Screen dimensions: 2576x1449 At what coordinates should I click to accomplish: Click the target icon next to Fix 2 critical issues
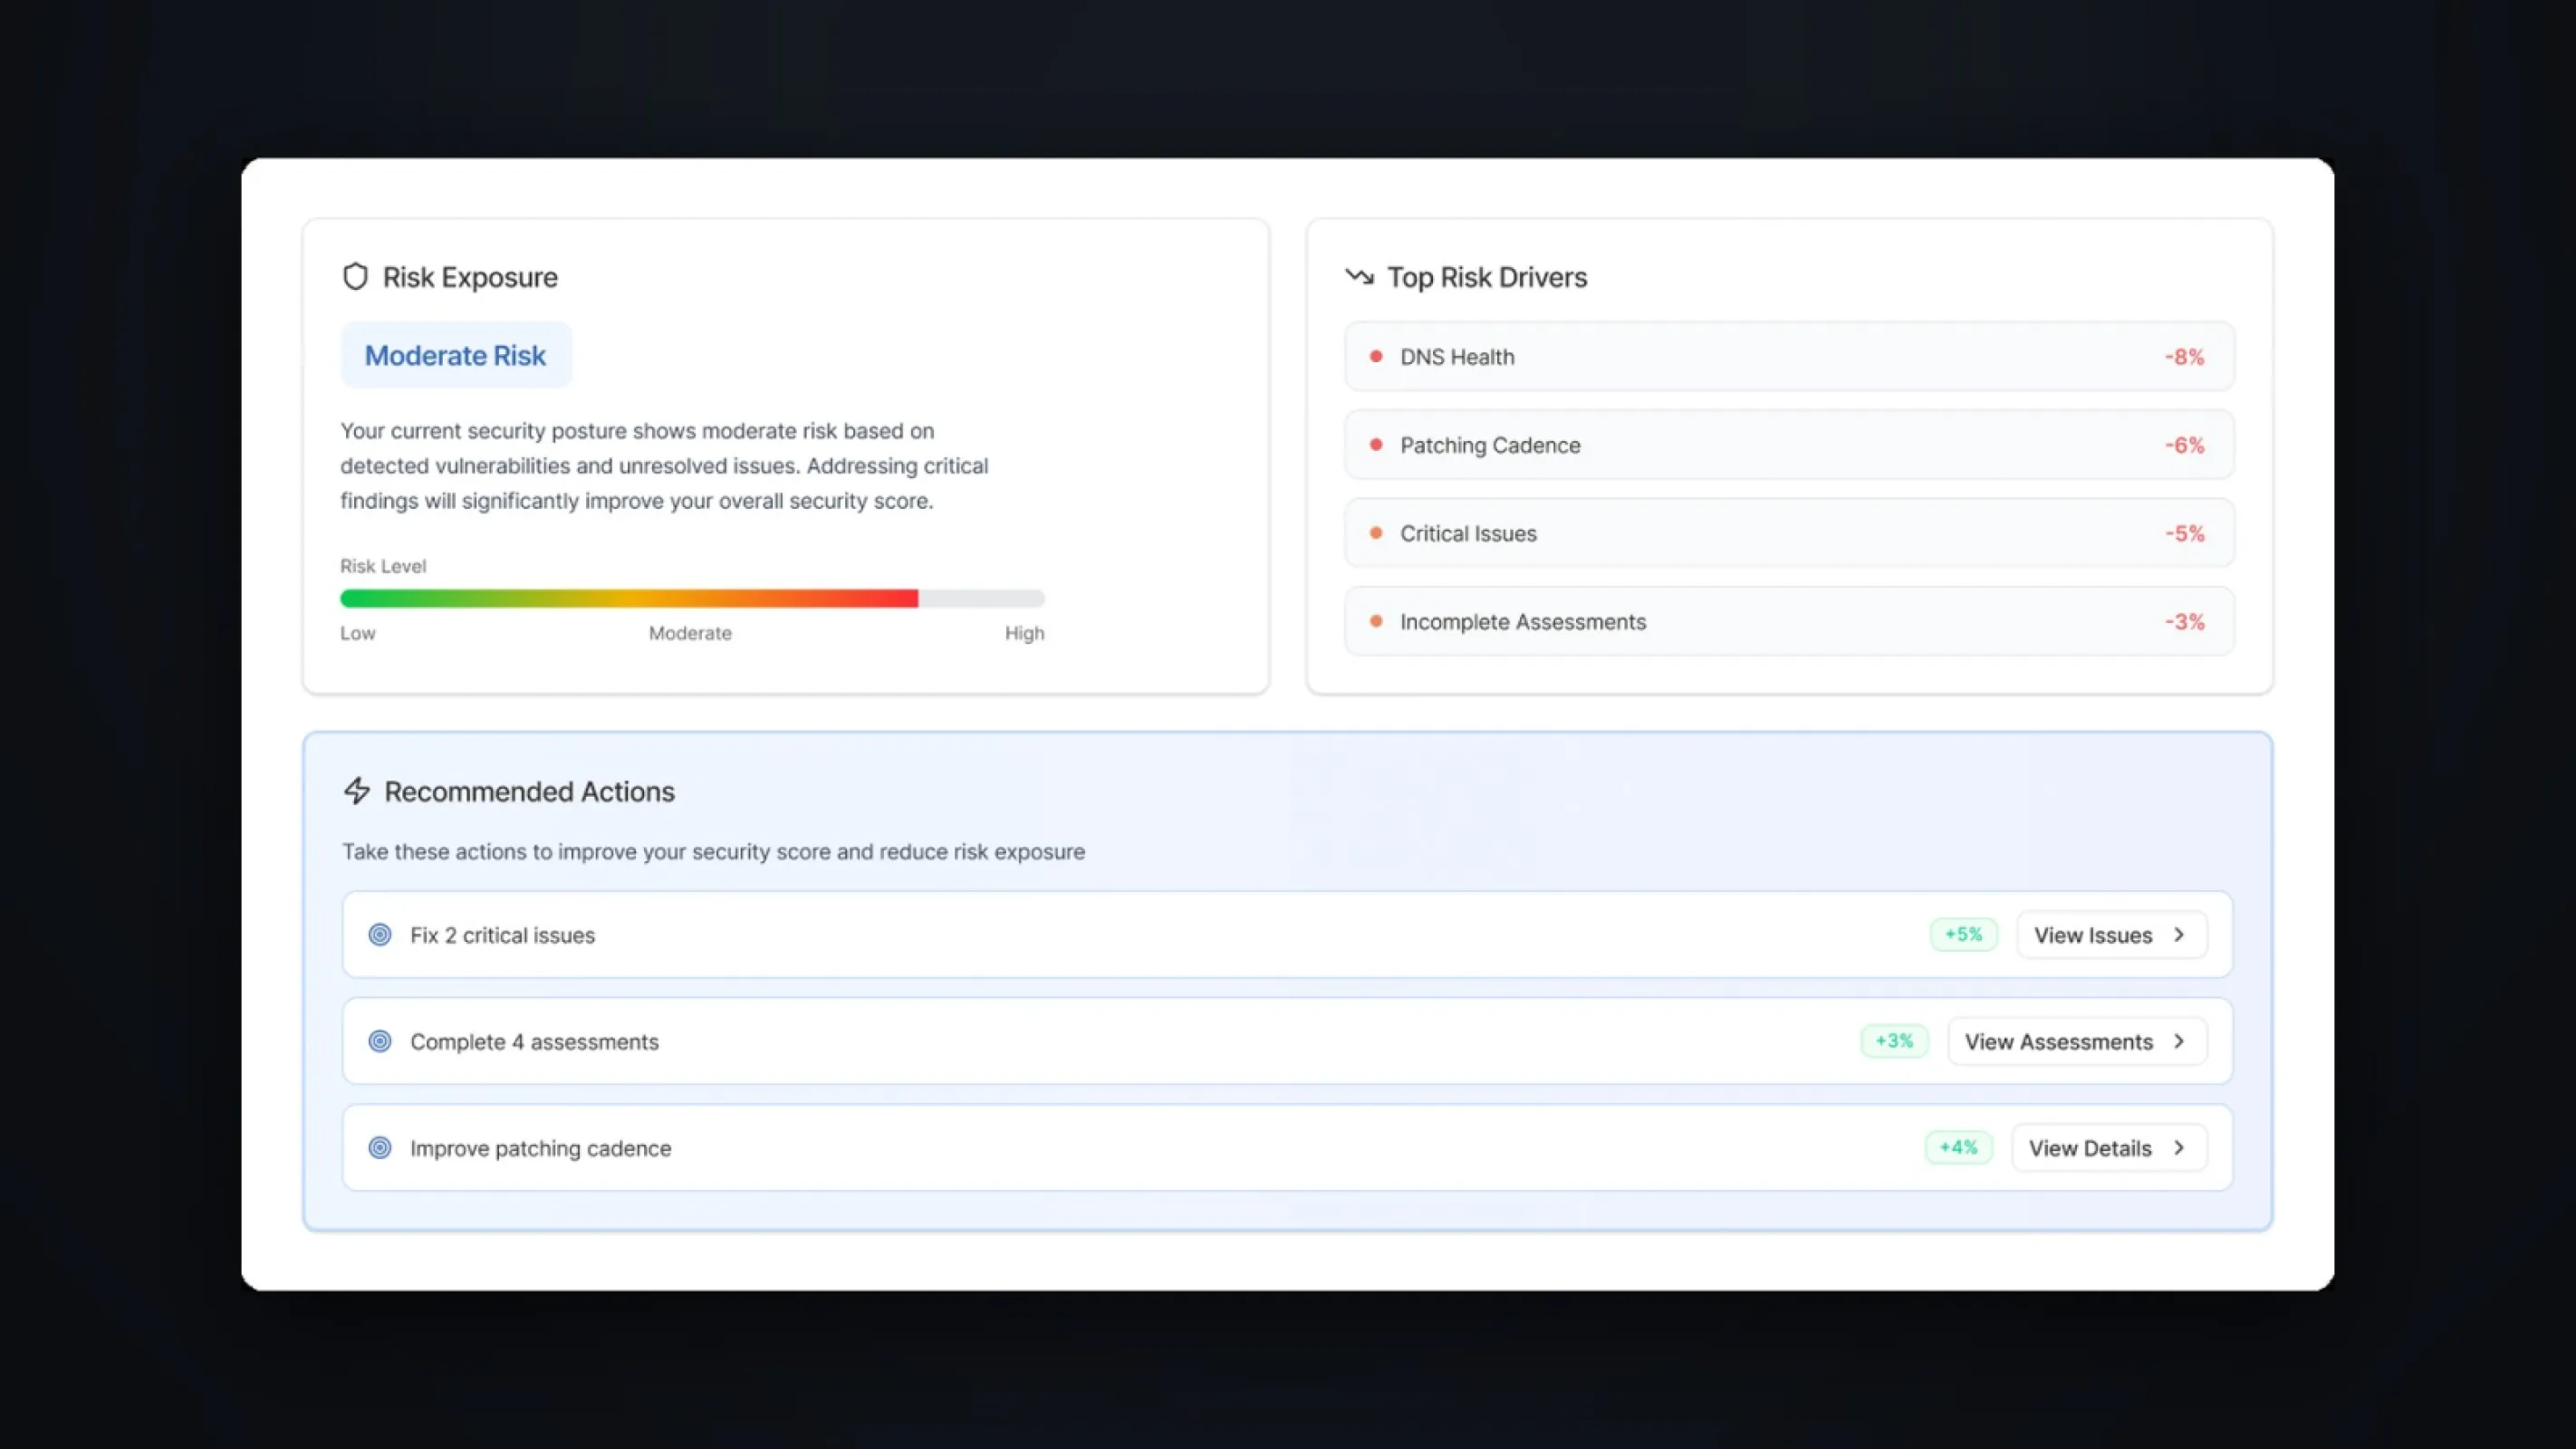coord(380,935)
